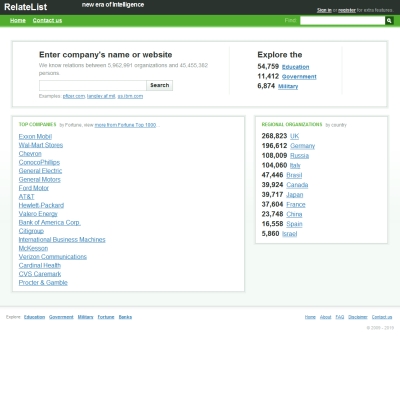Image resolution: width=400 pixels, height=400 pixels.
Task: Open Bank of America Corp. link
Action: click(50, 222)
